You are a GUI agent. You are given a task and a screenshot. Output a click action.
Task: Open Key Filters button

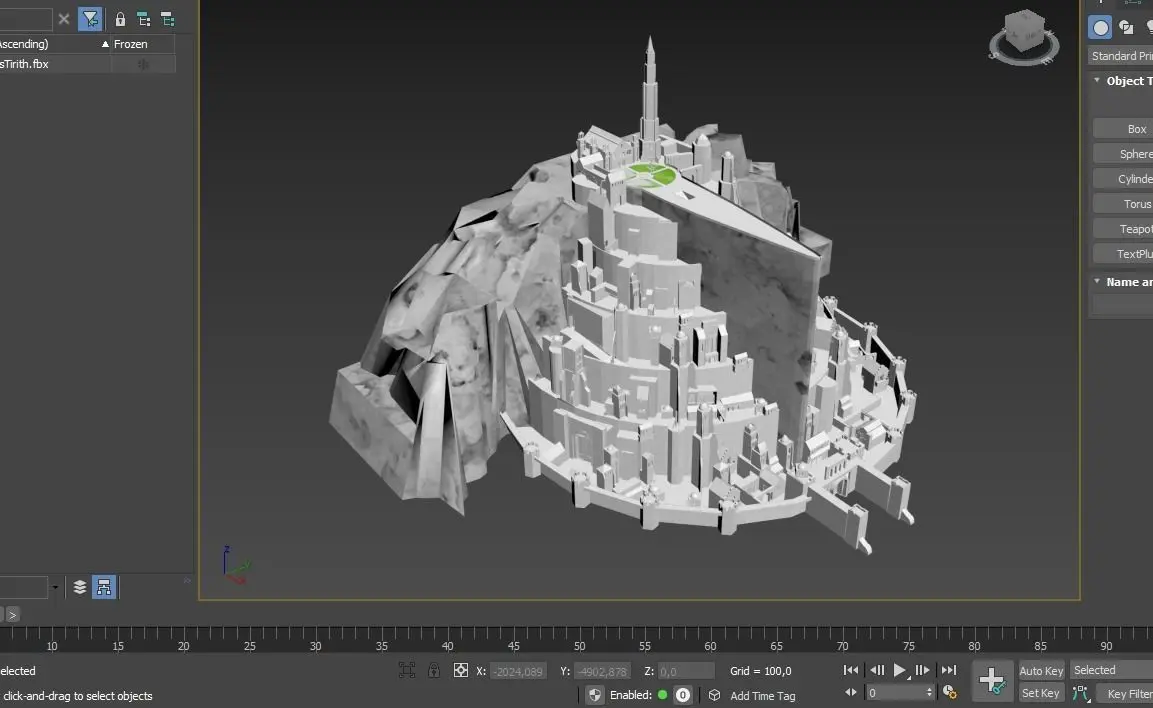(1124, 693)
